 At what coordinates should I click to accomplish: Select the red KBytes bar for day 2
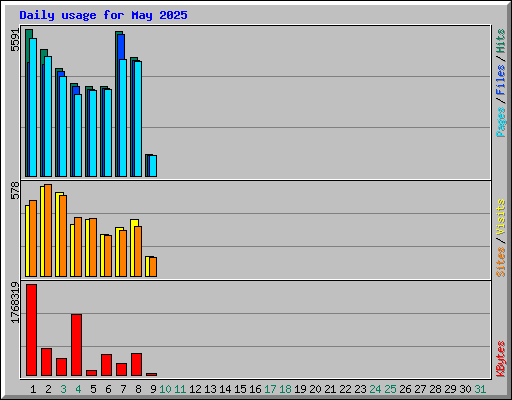coord(47,362)
